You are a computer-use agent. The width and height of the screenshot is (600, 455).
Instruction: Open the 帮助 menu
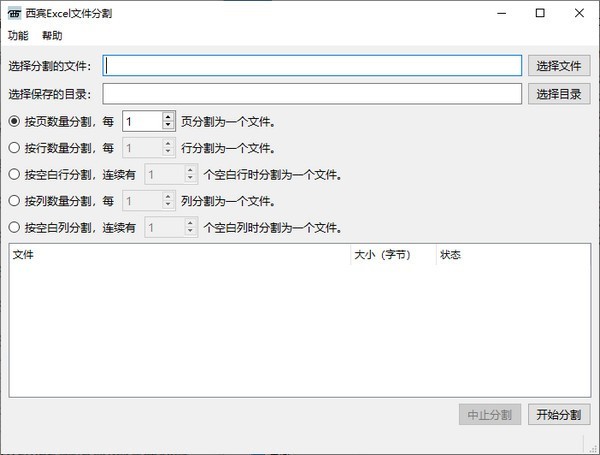pos(52,36)
